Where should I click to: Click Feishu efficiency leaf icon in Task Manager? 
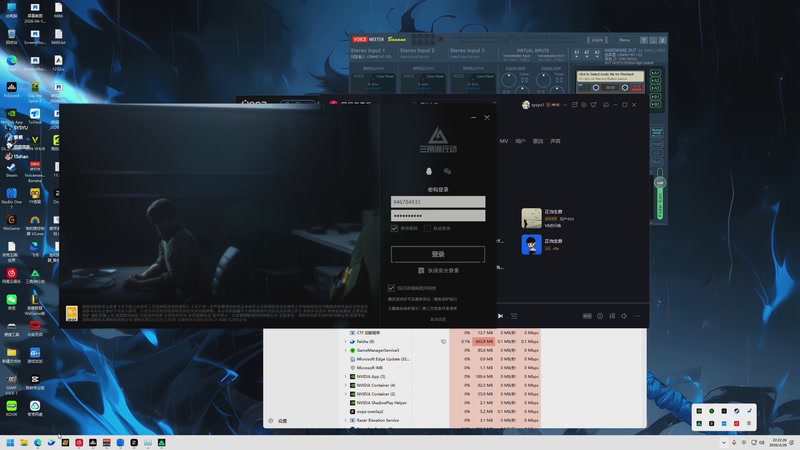pos(443,341)
